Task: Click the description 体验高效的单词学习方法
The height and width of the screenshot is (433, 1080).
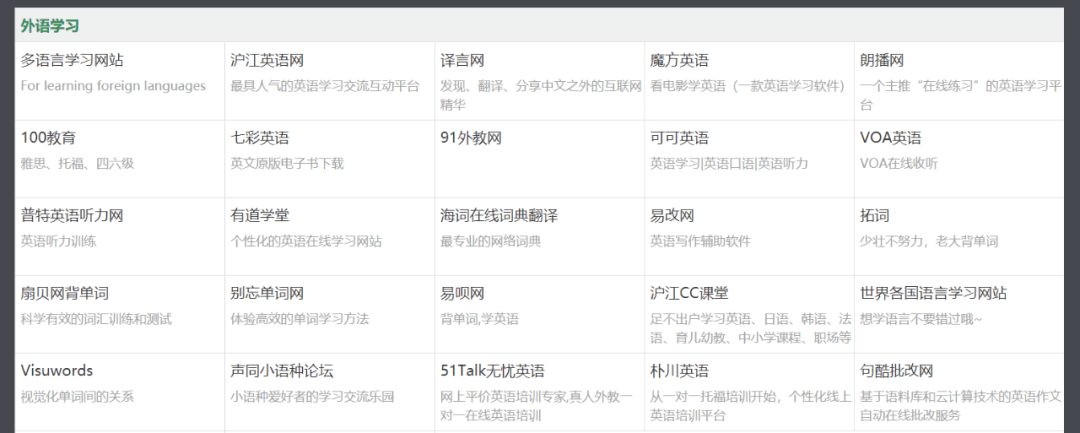Action: [300, 319]
